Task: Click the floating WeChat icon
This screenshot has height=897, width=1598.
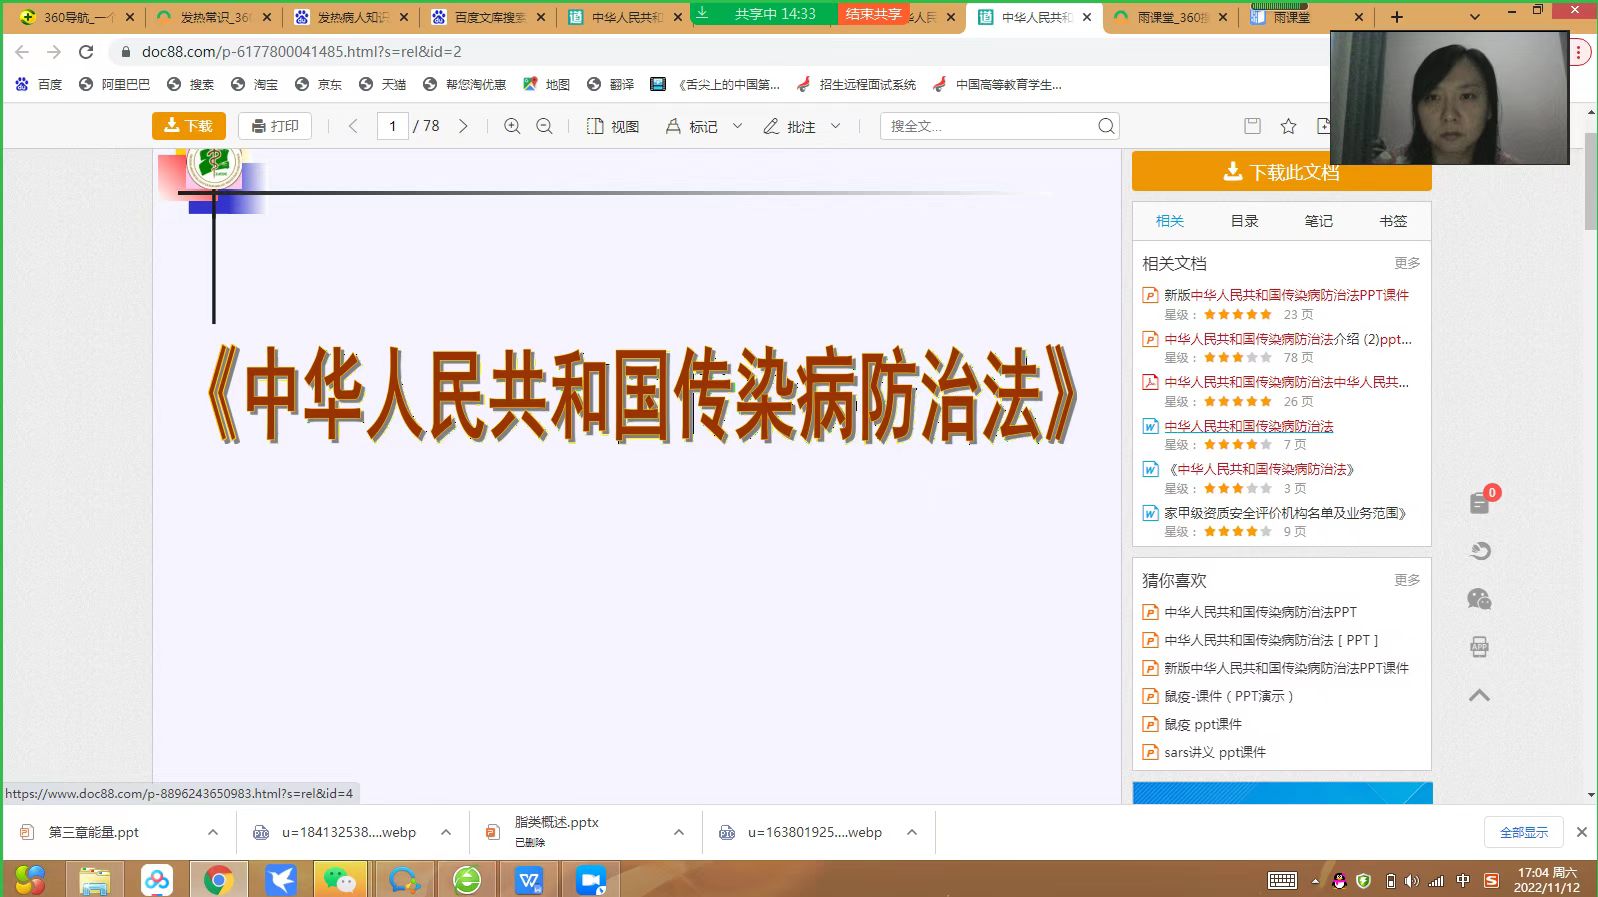Action: tap(1480, 599)
